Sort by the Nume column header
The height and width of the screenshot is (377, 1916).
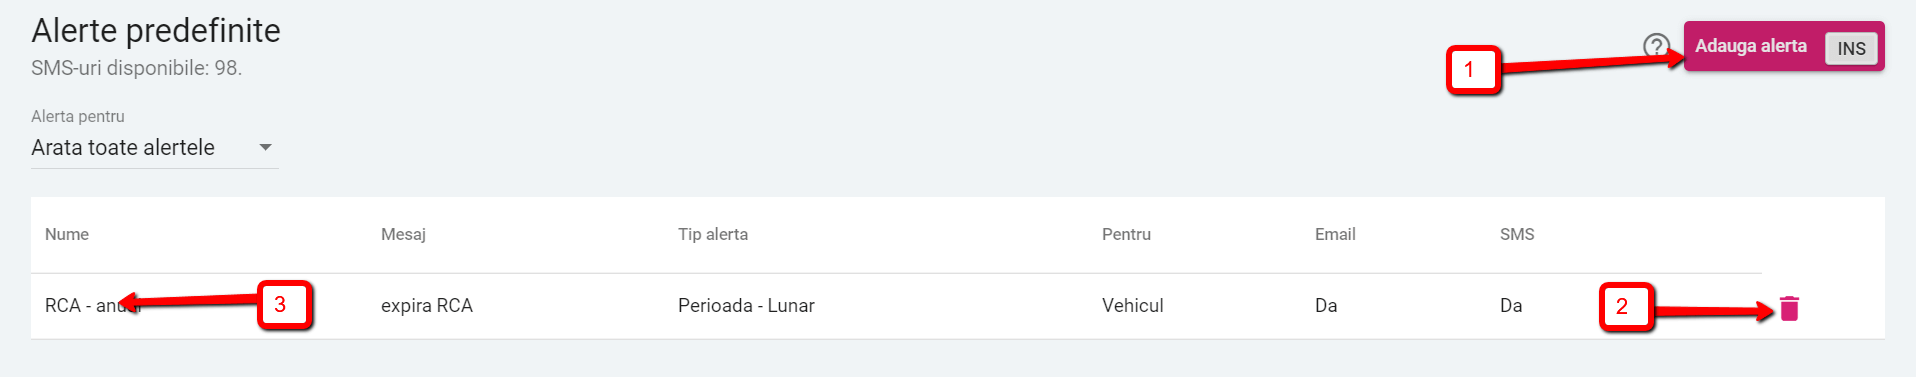(x=67, y=234)
